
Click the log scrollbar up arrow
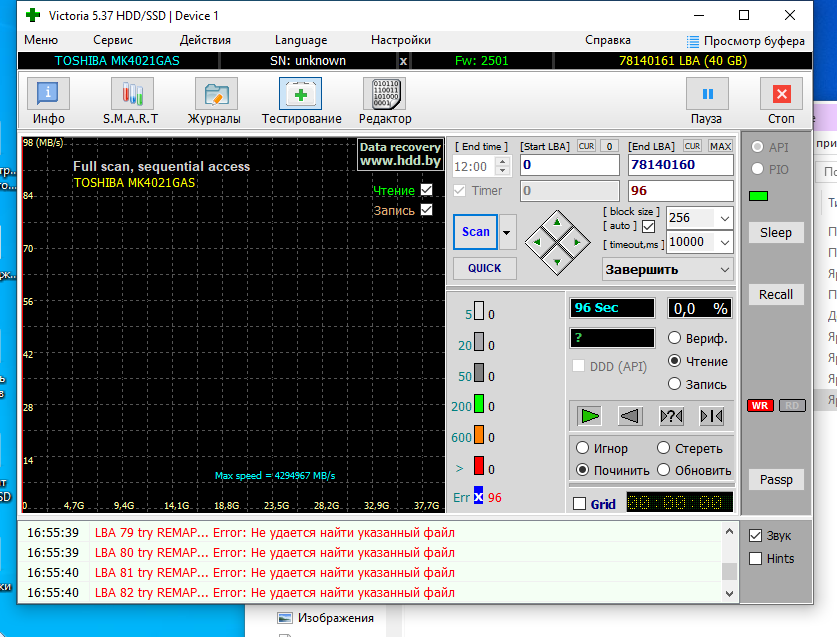729,531
